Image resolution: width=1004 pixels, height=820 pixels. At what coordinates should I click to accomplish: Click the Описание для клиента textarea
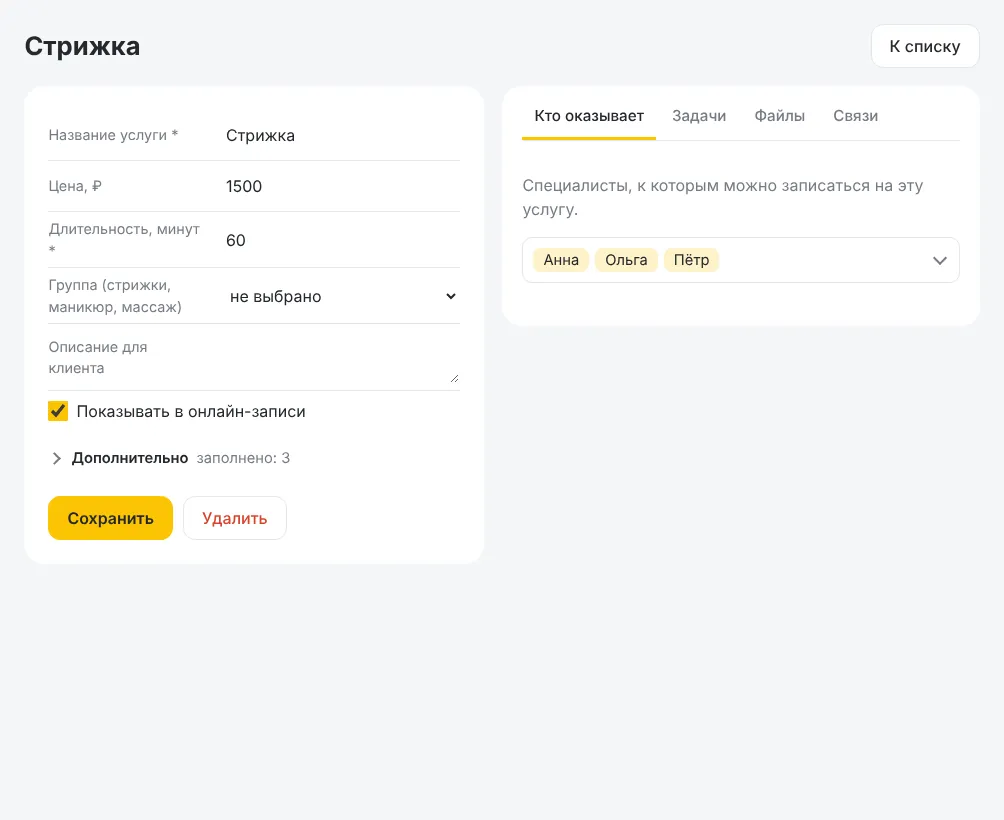(341, 357)
